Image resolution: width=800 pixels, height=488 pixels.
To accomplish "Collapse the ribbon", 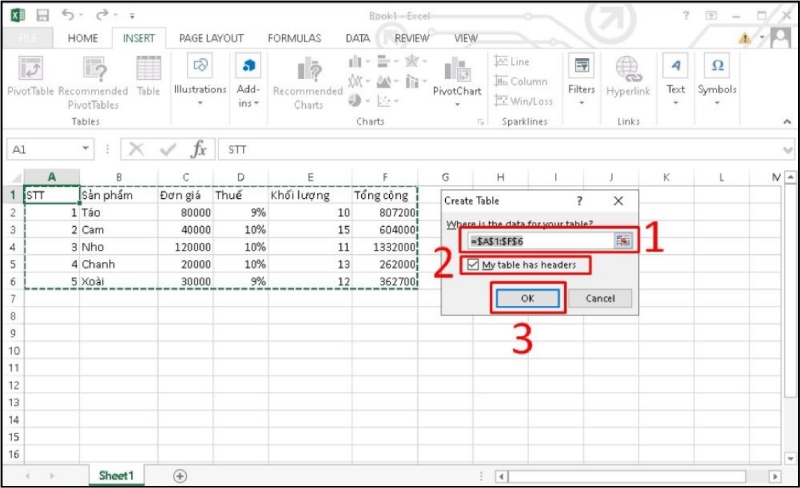I will point(787,121).
